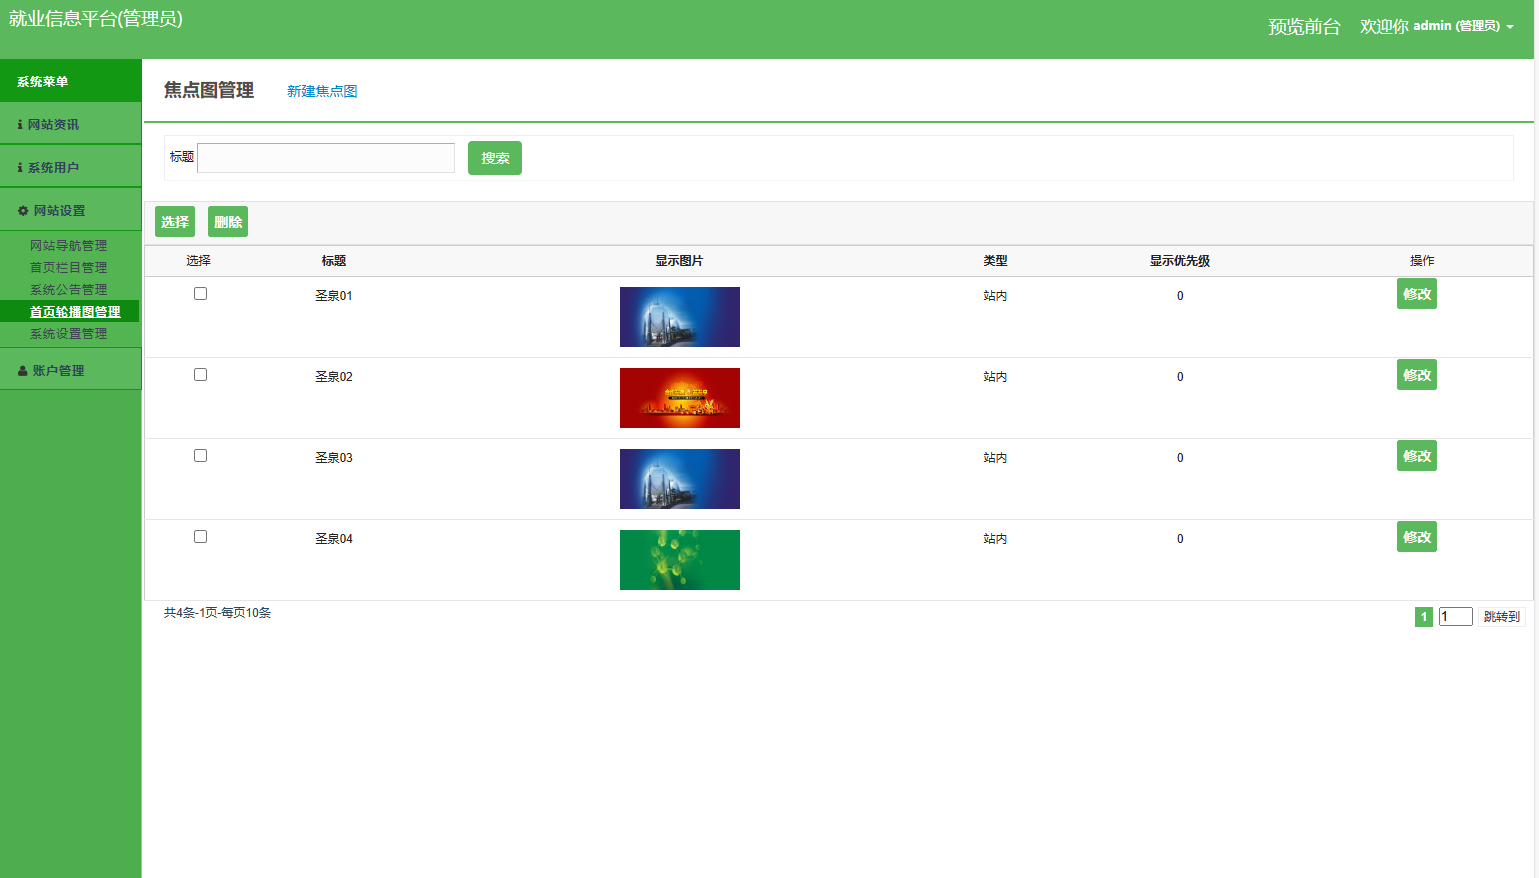Click the gear icon beside 网站设置
Screen dimensions: 1539x878
click(23, 211)
